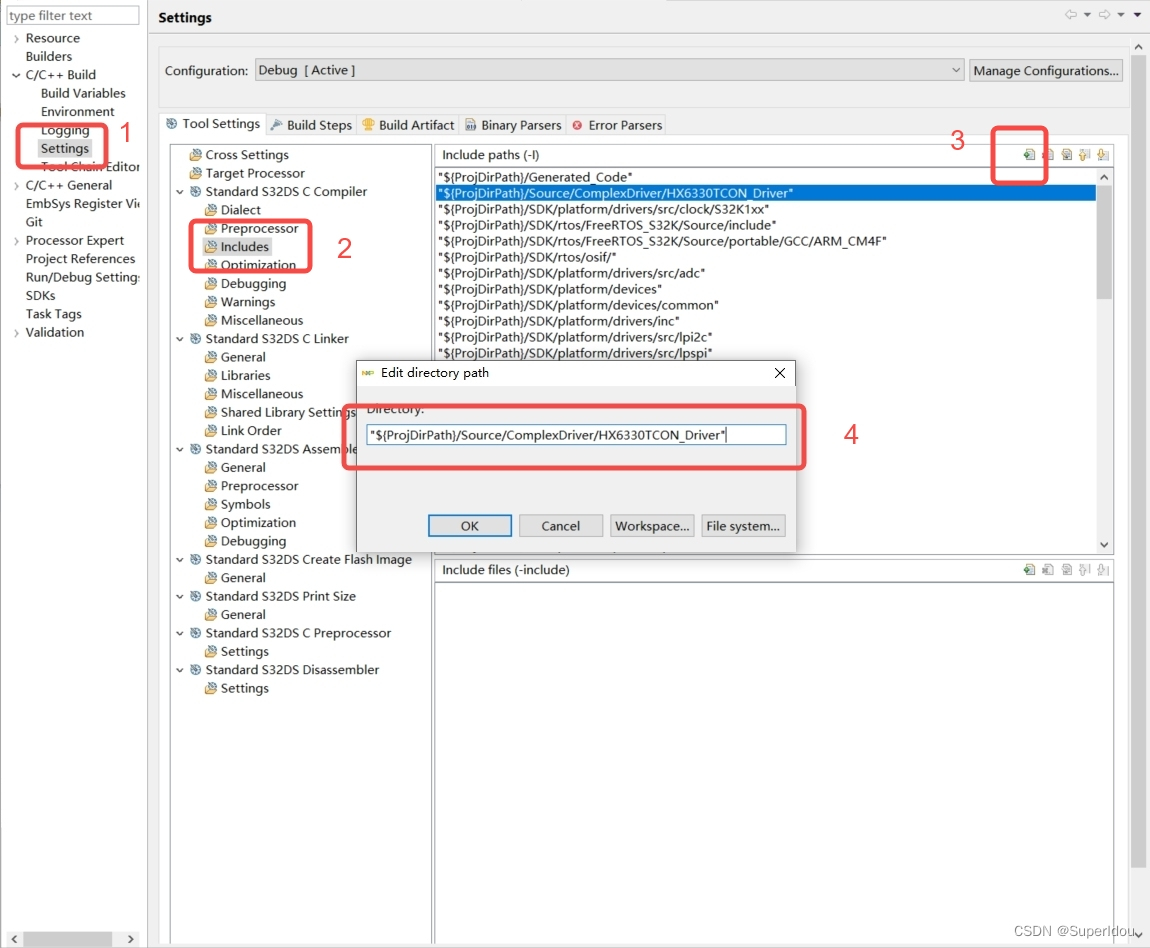
Task: Collapse the Standard S32DS C Compiler node
Action: (x=180, y=191)
